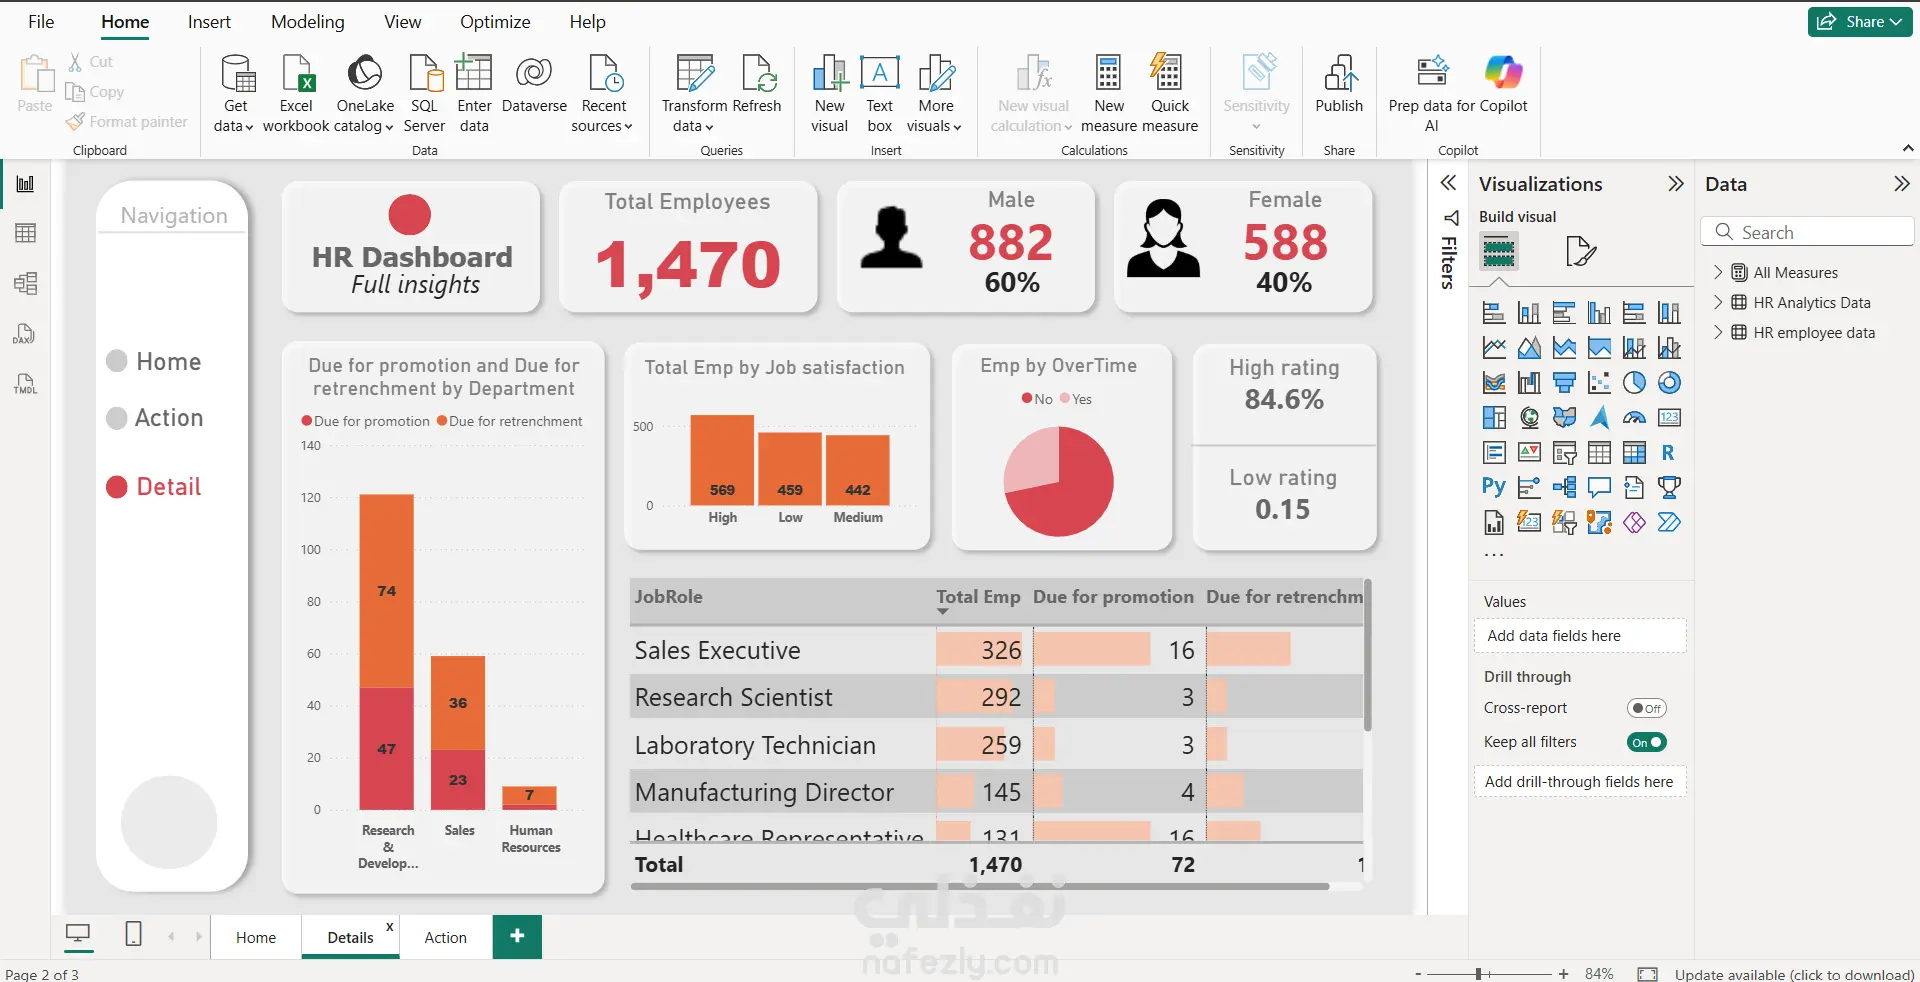Choose the R script visual
The width and height of the screenshot is (1920, 982).
1669,453
